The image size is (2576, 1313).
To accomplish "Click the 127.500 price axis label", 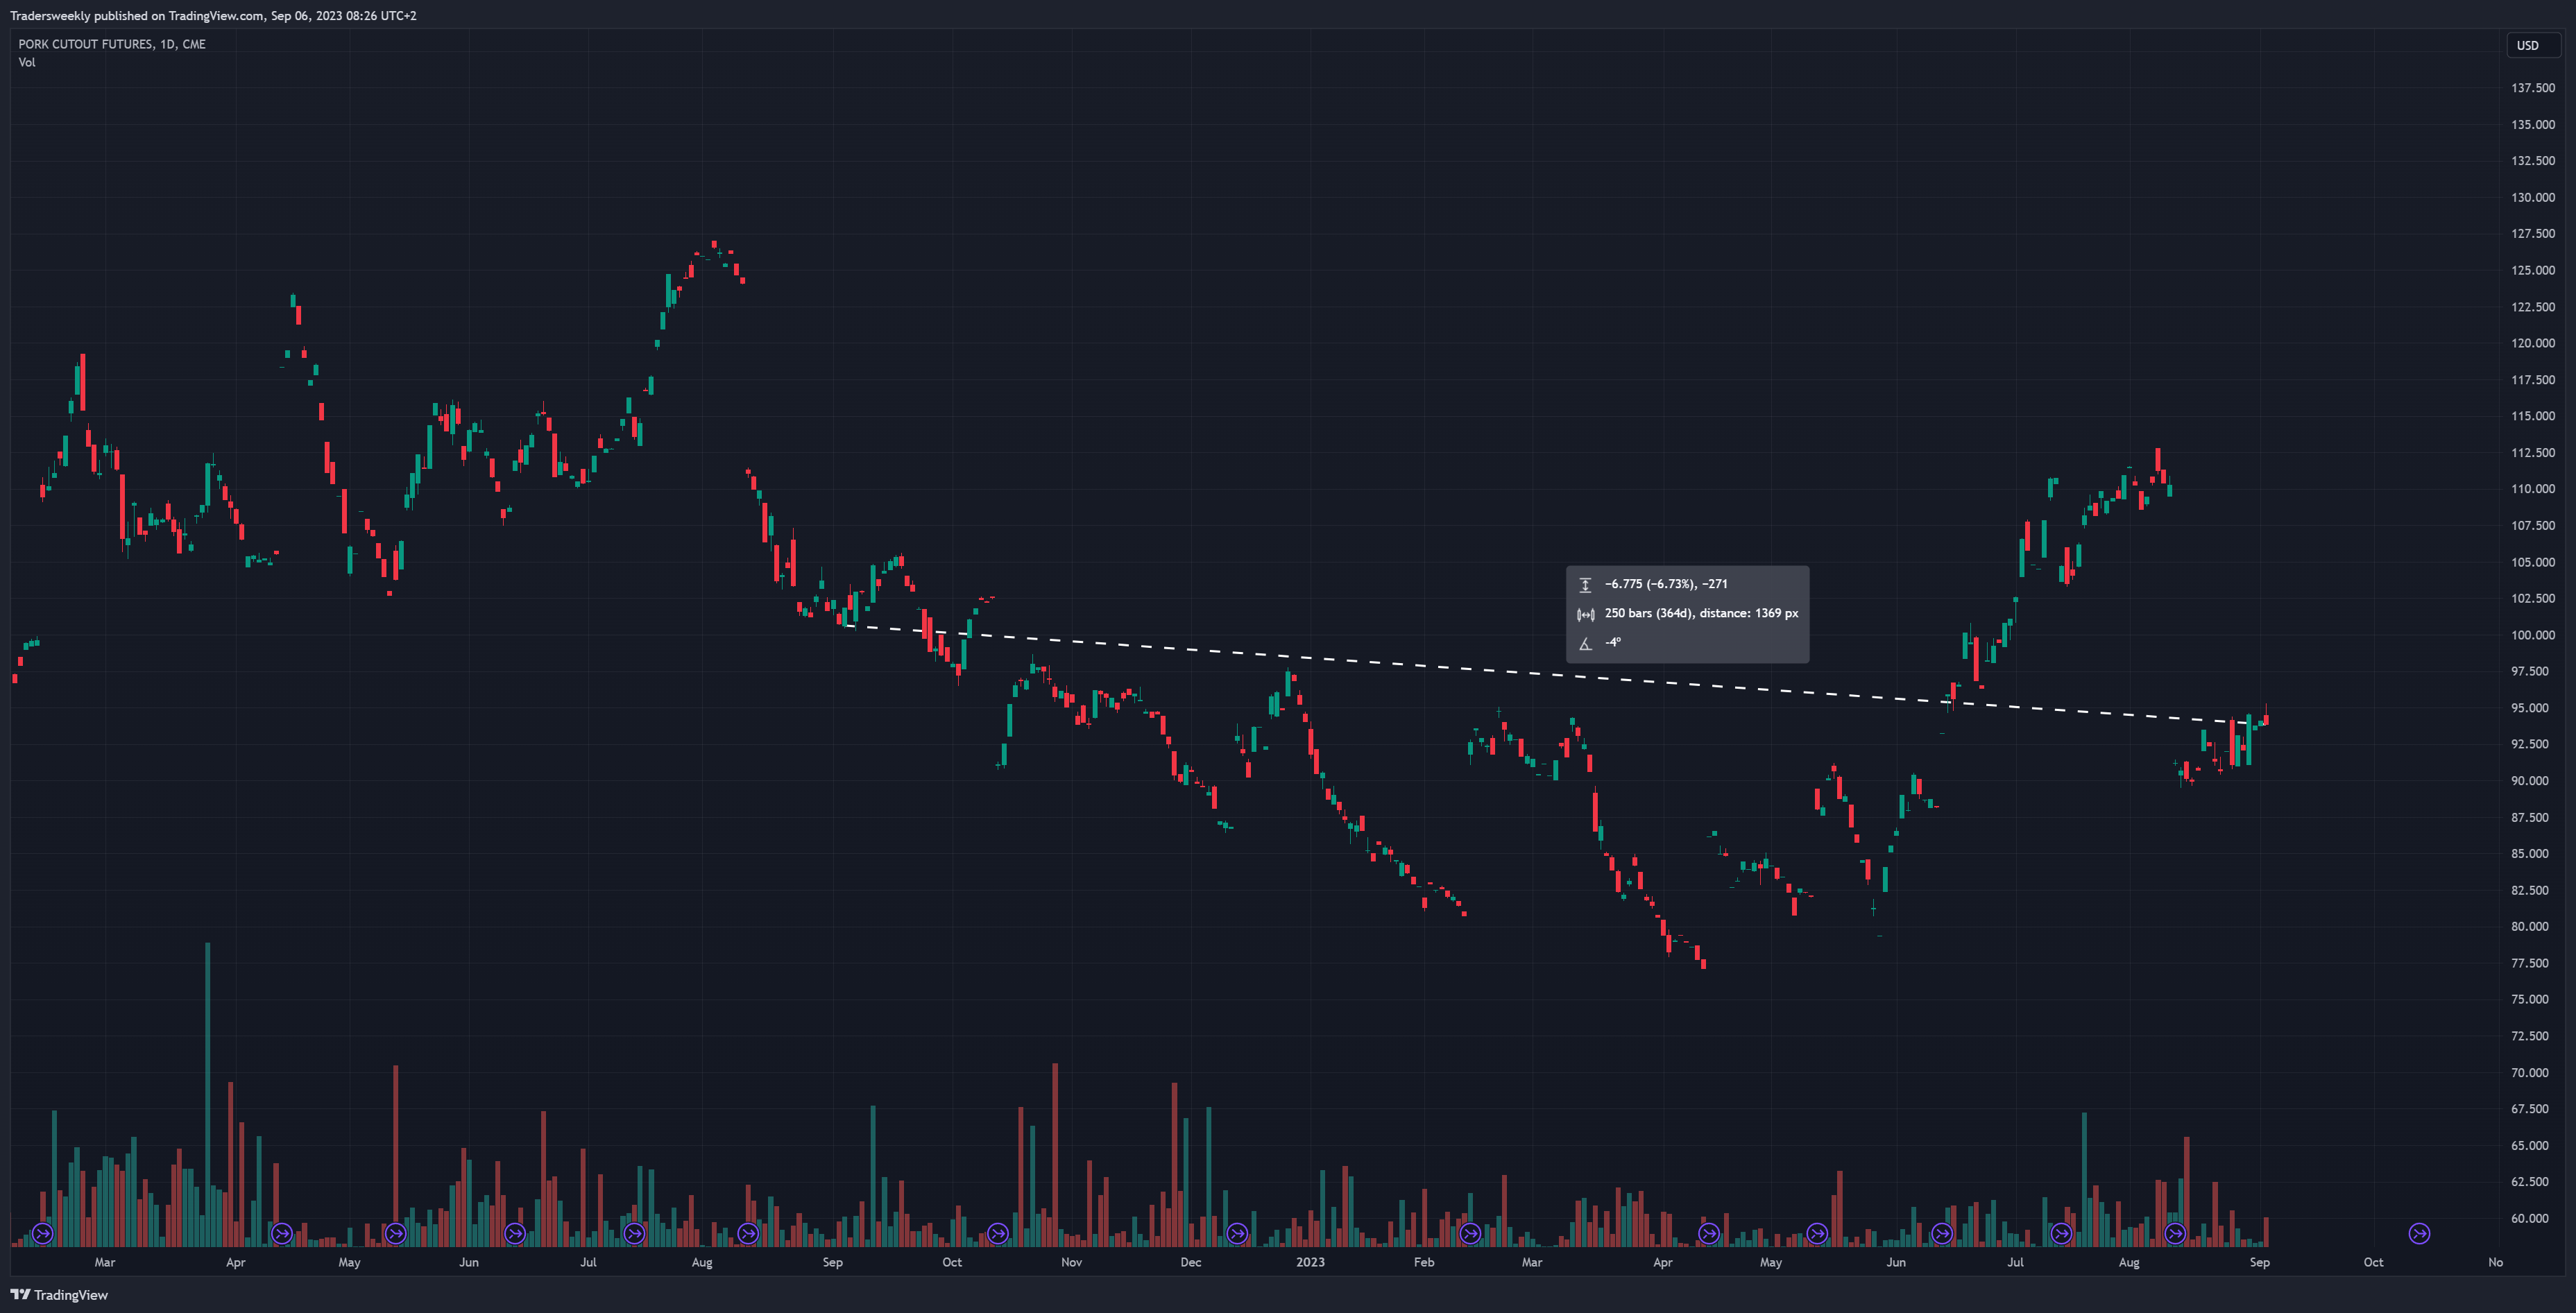I will pyautogui.click(x=2532, y=234).
